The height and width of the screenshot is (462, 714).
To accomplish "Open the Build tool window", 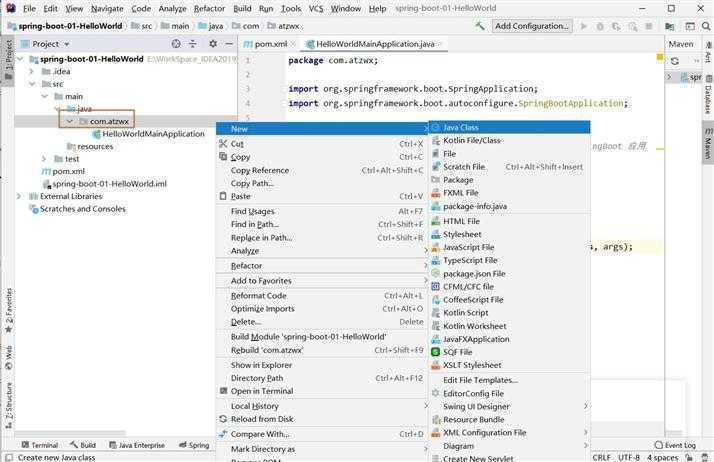I will pyautogui.click(x=83, y=445).
